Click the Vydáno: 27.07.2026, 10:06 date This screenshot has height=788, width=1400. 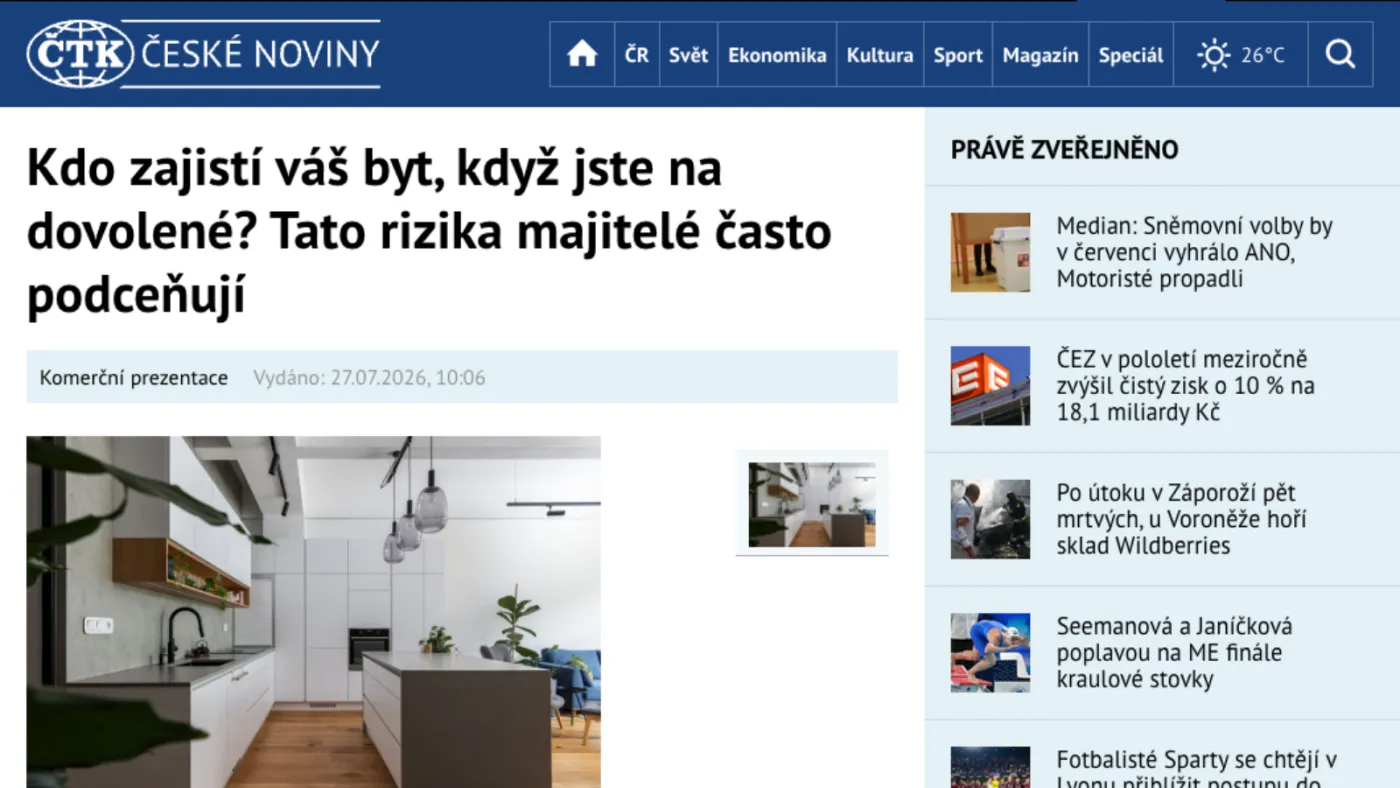369,378
